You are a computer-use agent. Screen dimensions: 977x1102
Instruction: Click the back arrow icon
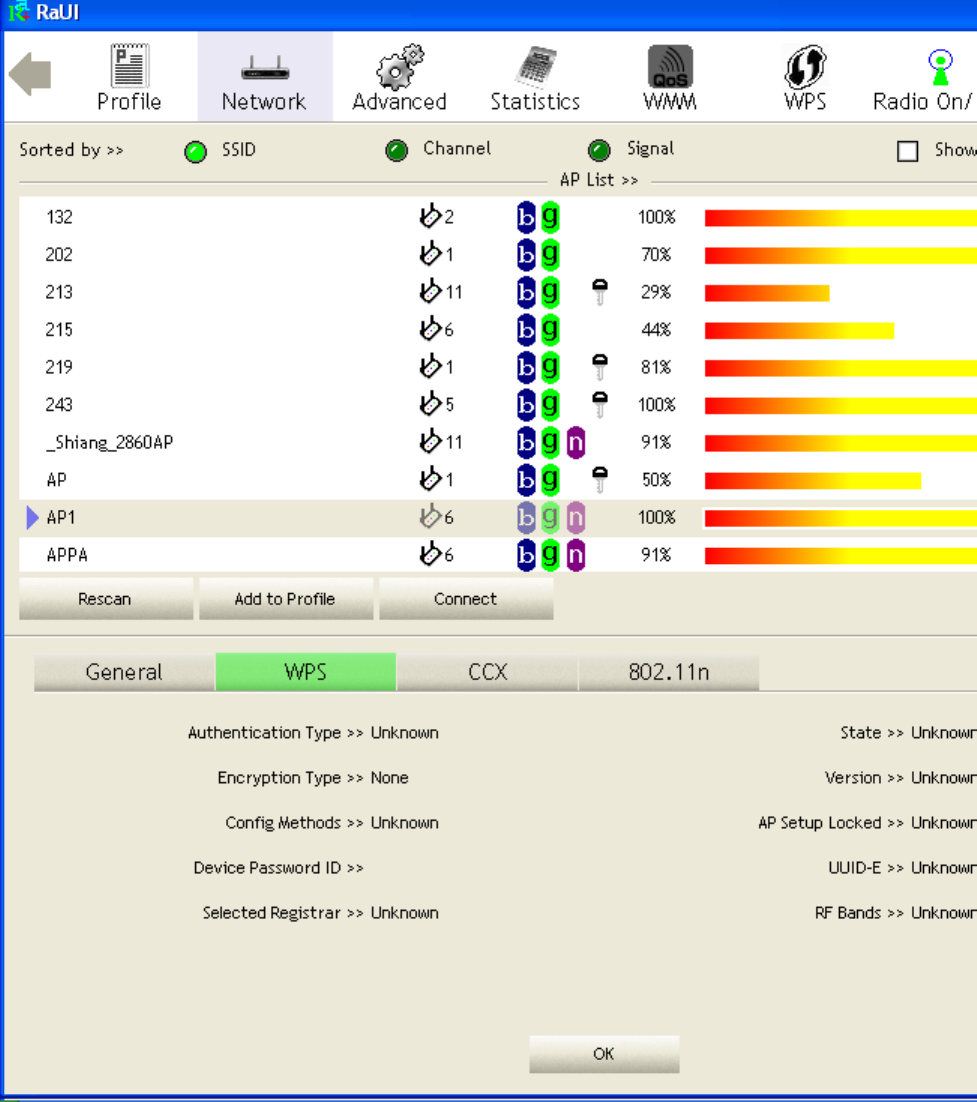[x=30, y=74]
